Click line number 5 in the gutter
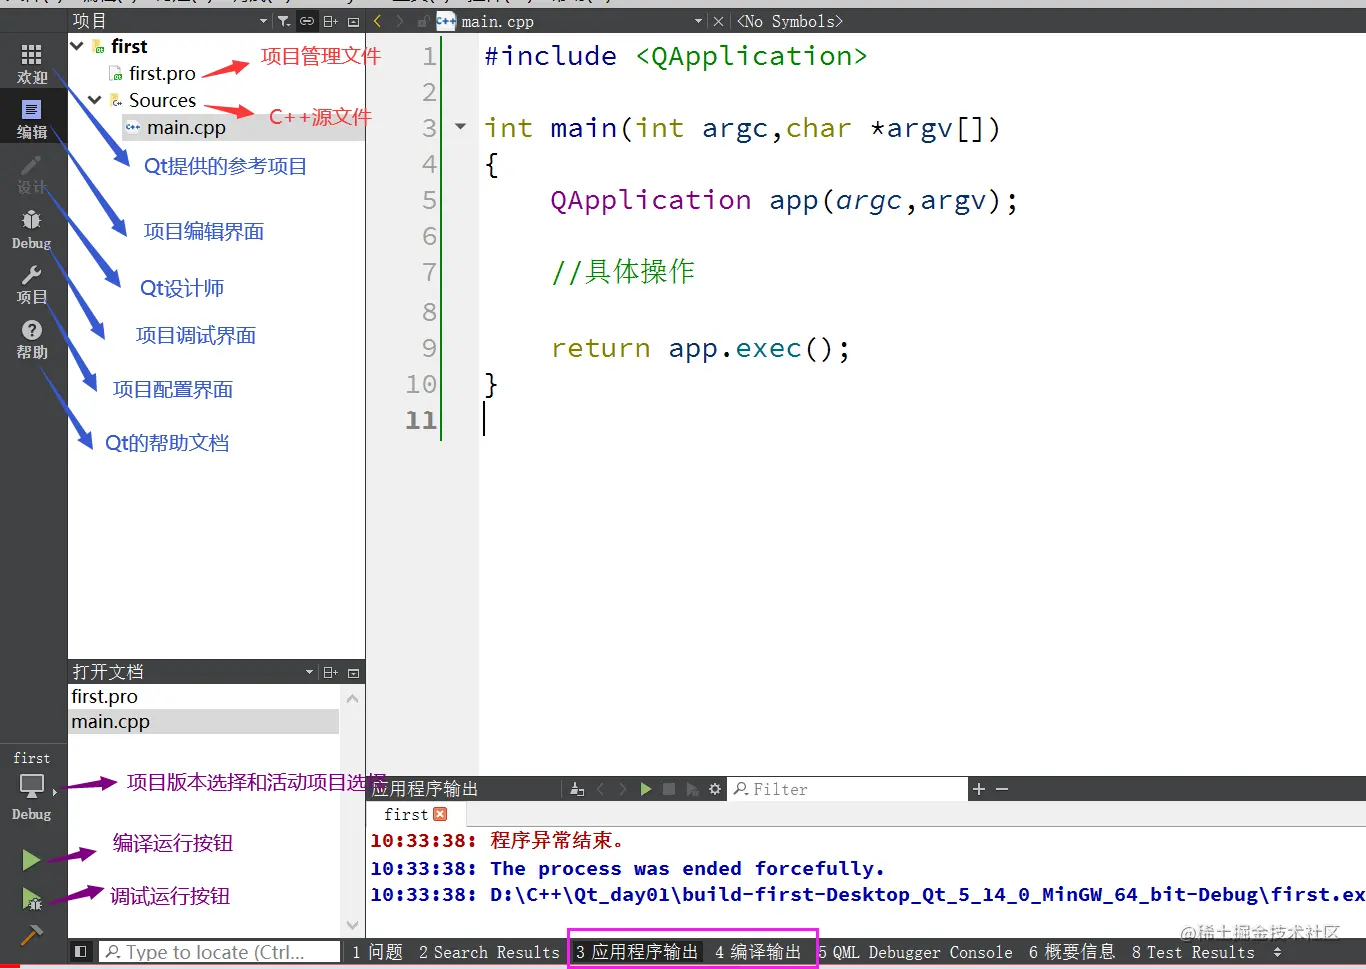Image resolution: width=1366 pixels, height=969 pixels. [x=429, y=200]
